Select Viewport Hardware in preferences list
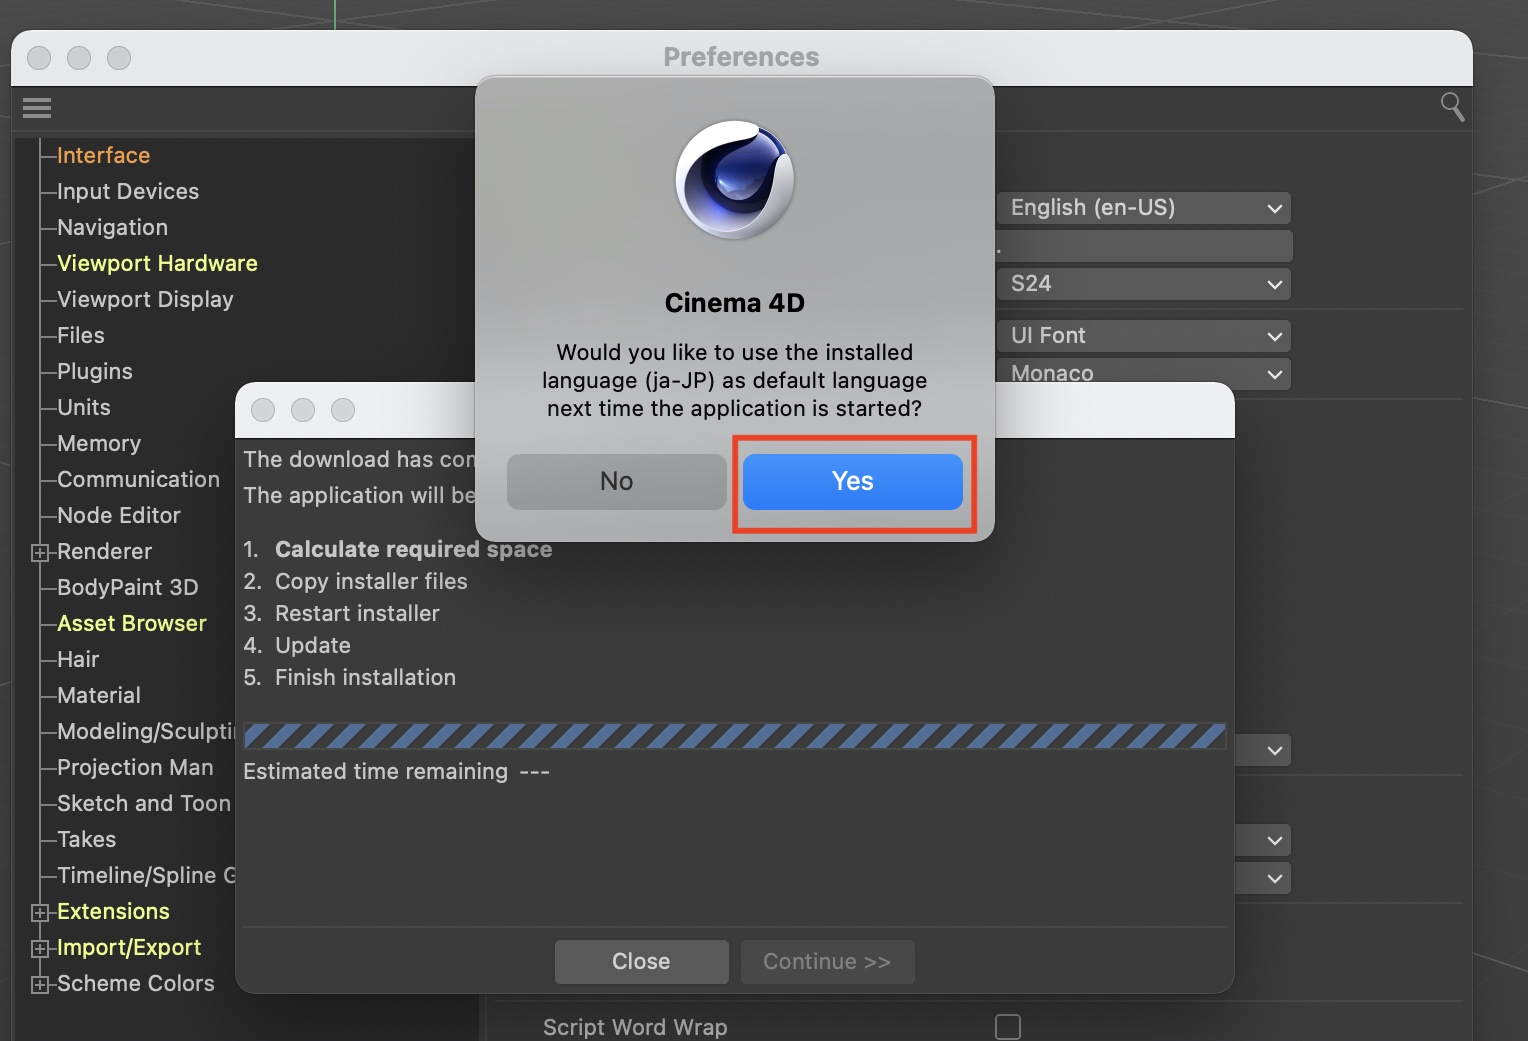Viewport: 1528px width, 1041px height. (x=157, y=264)
